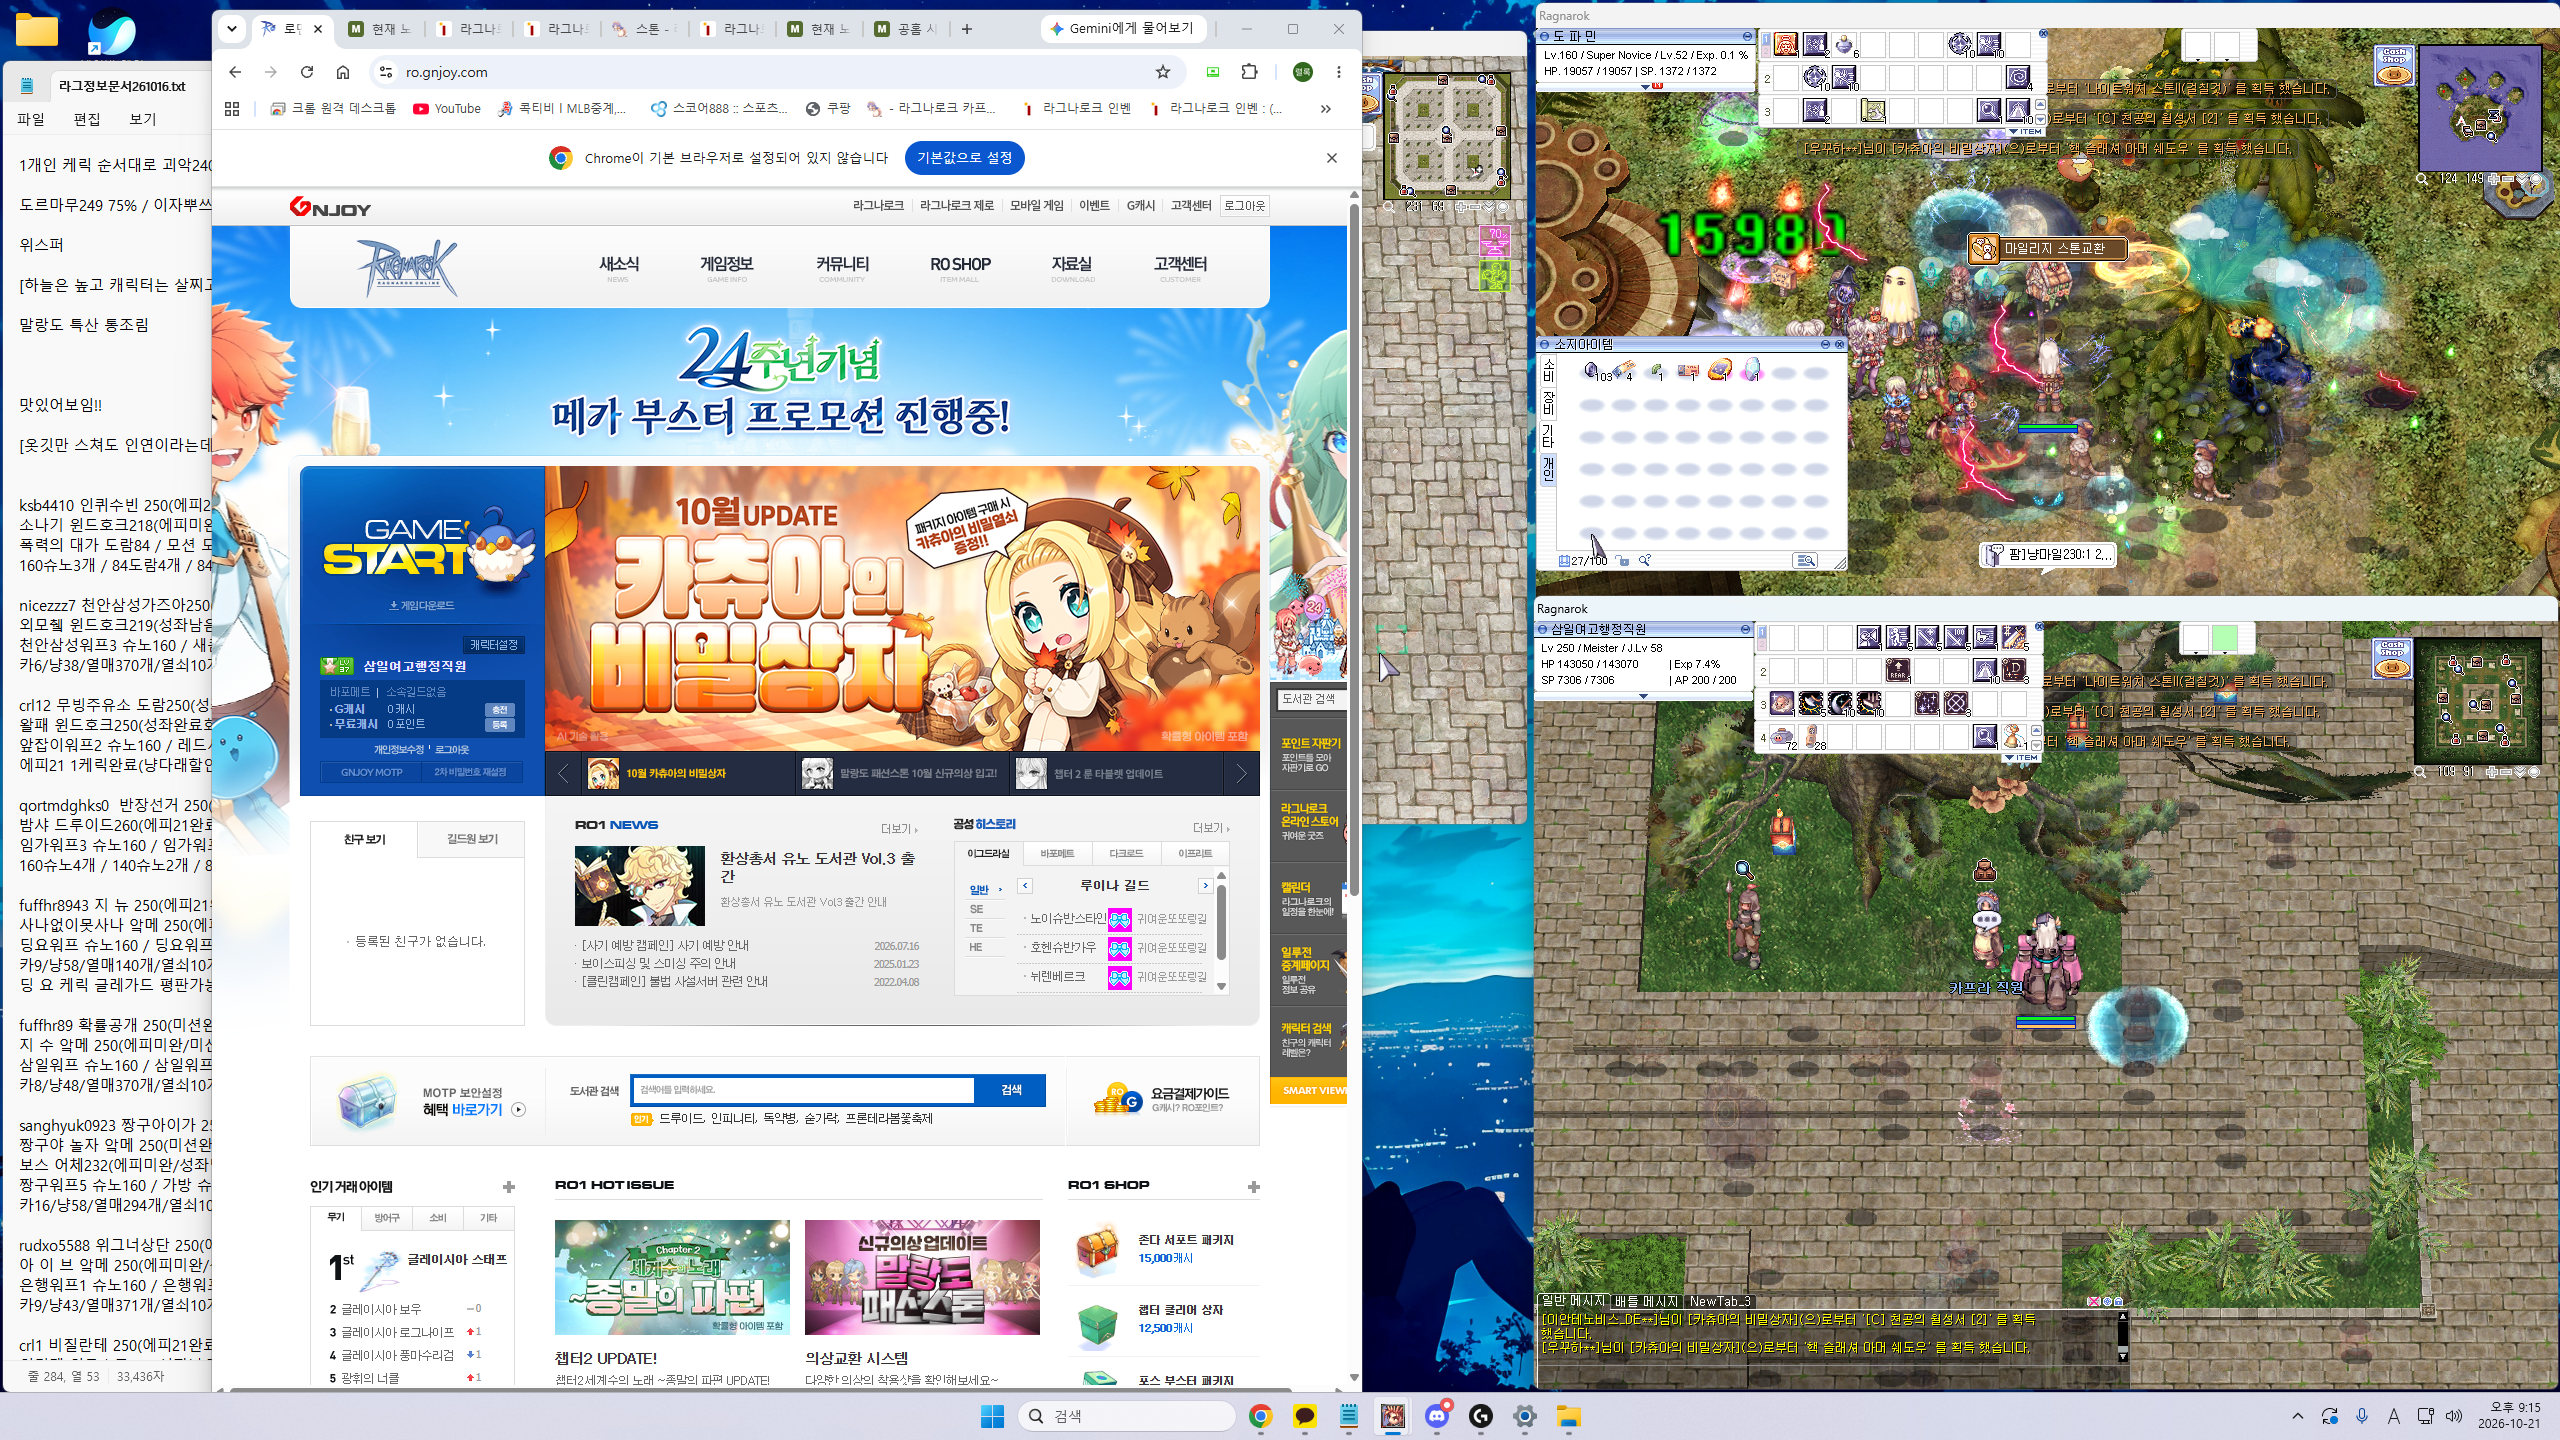The width and height of the screenshot is (2560, 1440).
Task: Click the 마일리지 스톤교환 NPC label icon
Action: click(1984, 248)
